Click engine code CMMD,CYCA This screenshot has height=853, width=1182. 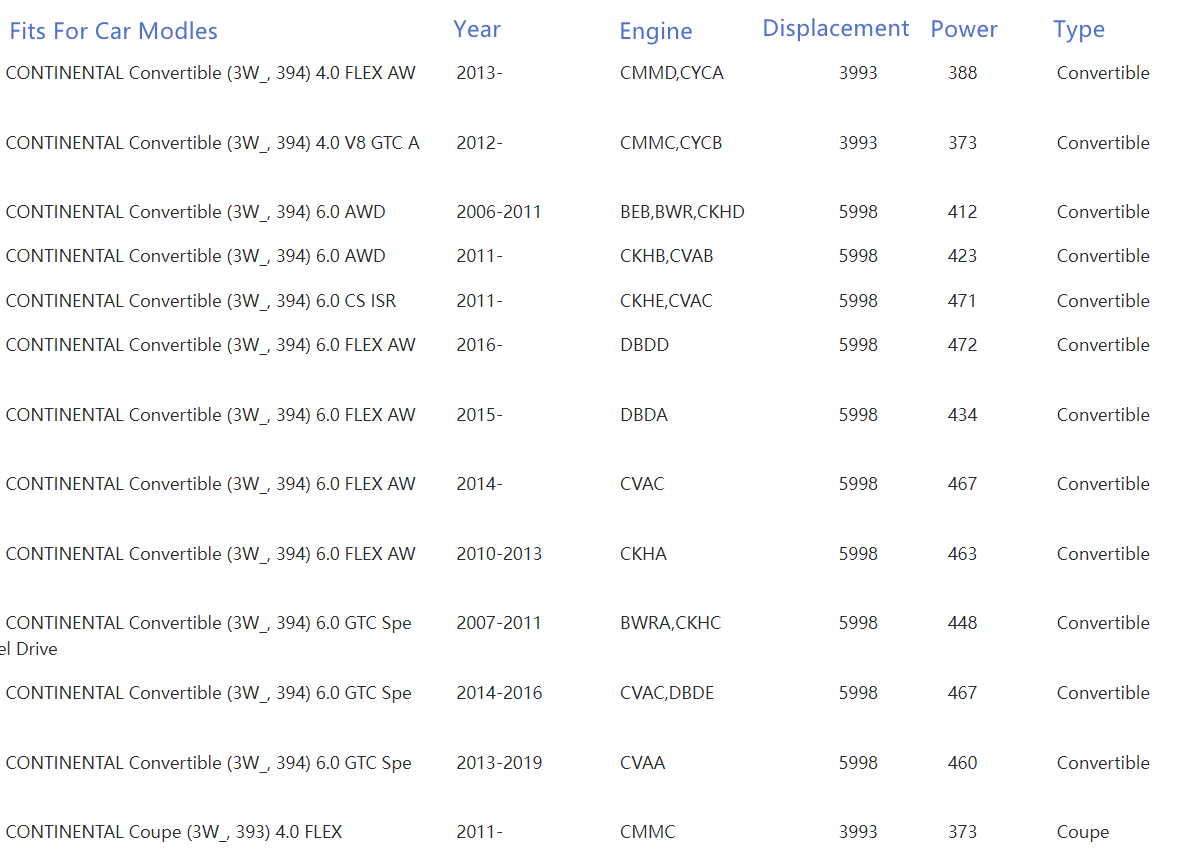pyautogui.click(x=671, y=73)
